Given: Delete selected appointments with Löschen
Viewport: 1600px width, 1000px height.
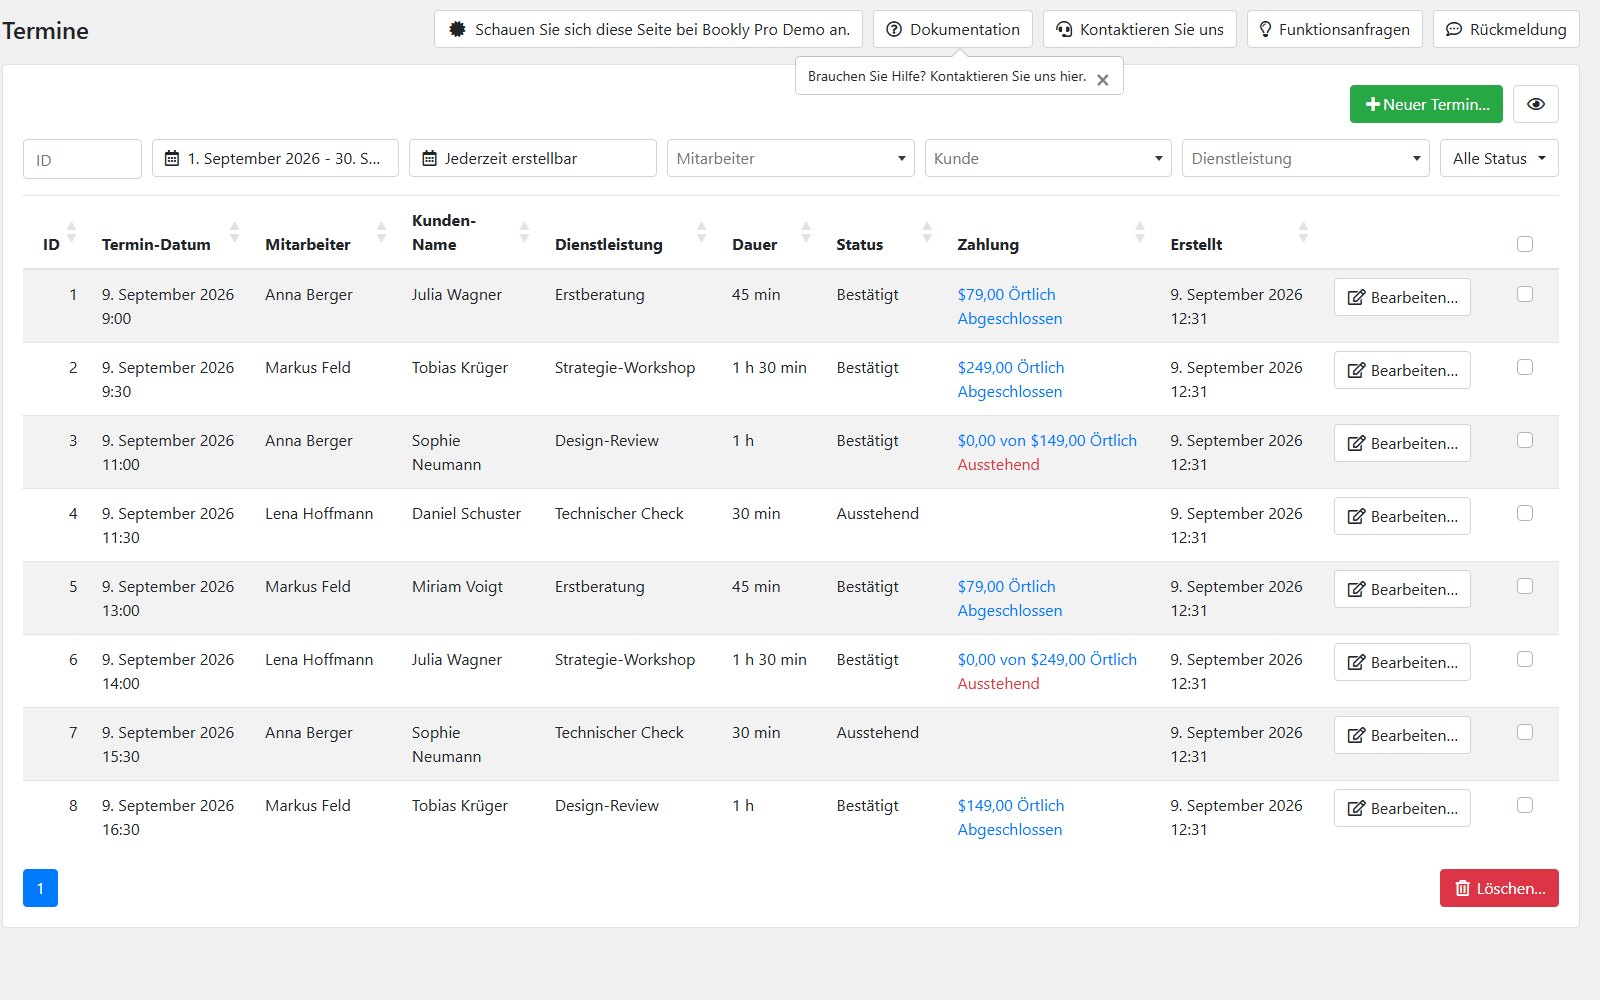Looking at the screenshot, I should point(1499,888).
